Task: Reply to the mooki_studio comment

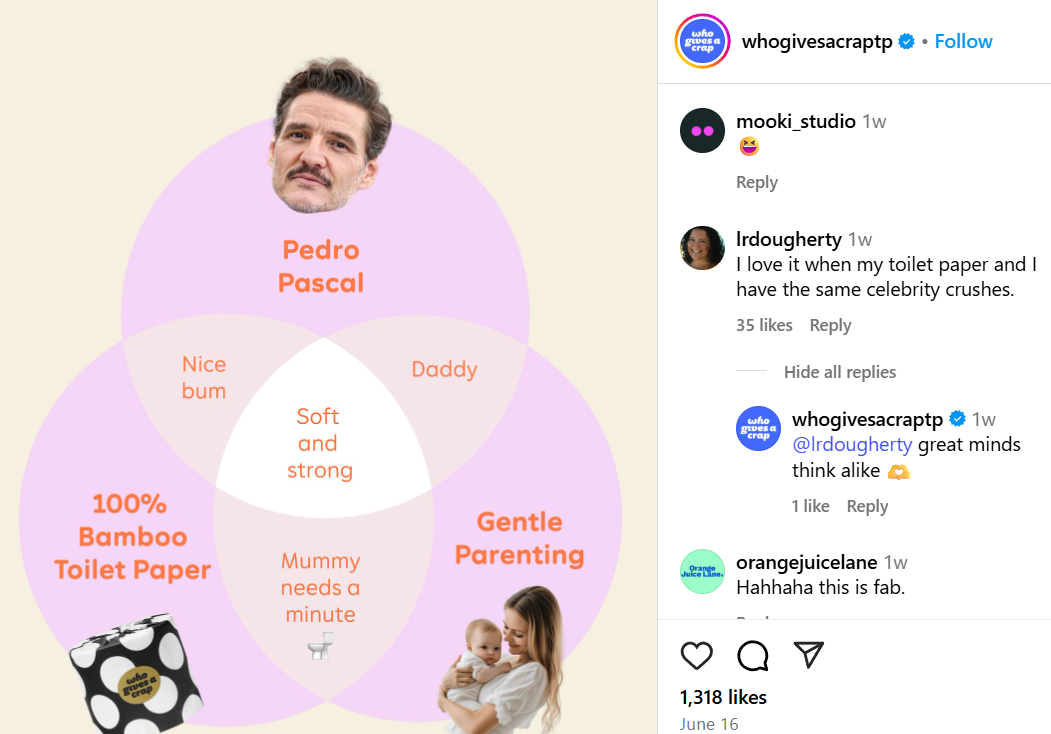Action: click(x=757, y=182)
